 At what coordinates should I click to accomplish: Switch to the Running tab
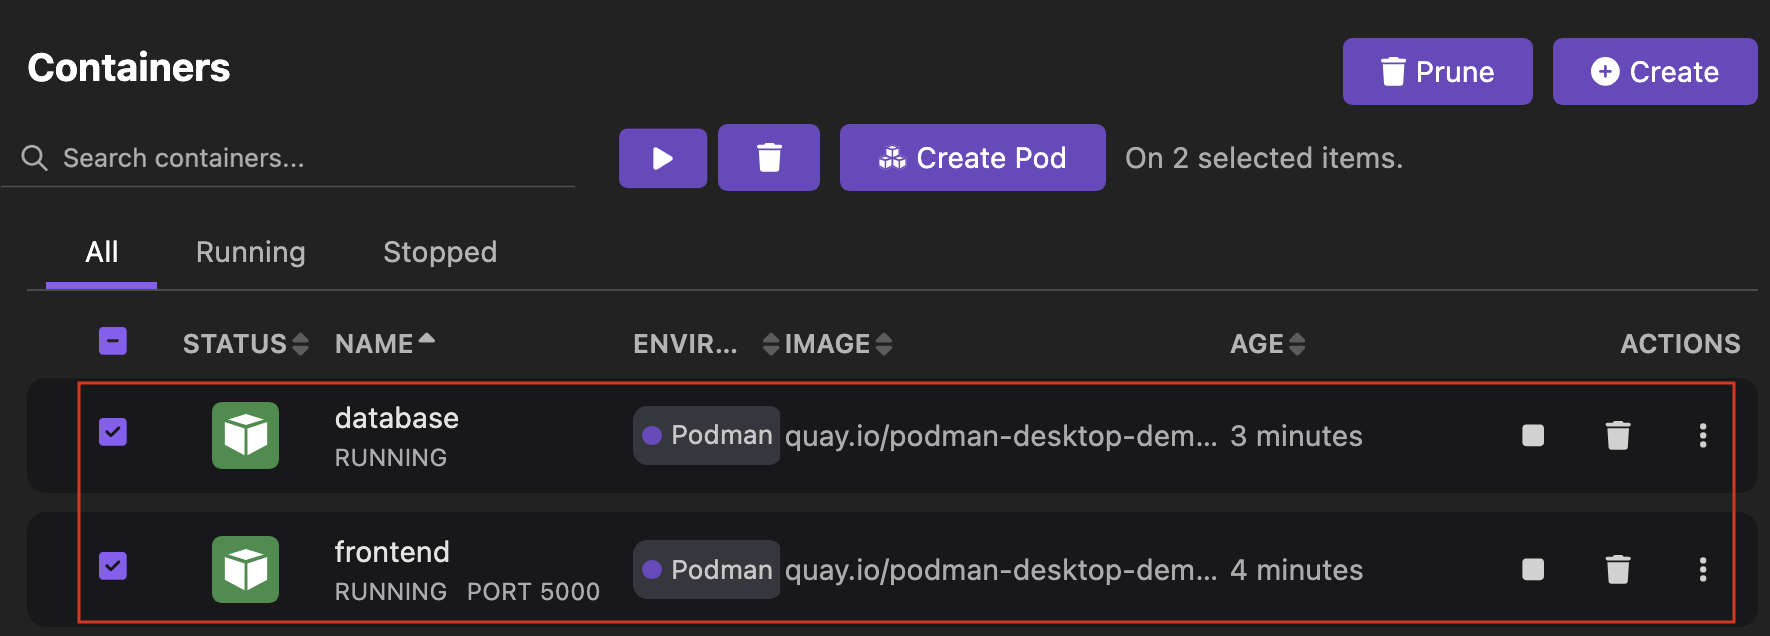coord(250,252)
